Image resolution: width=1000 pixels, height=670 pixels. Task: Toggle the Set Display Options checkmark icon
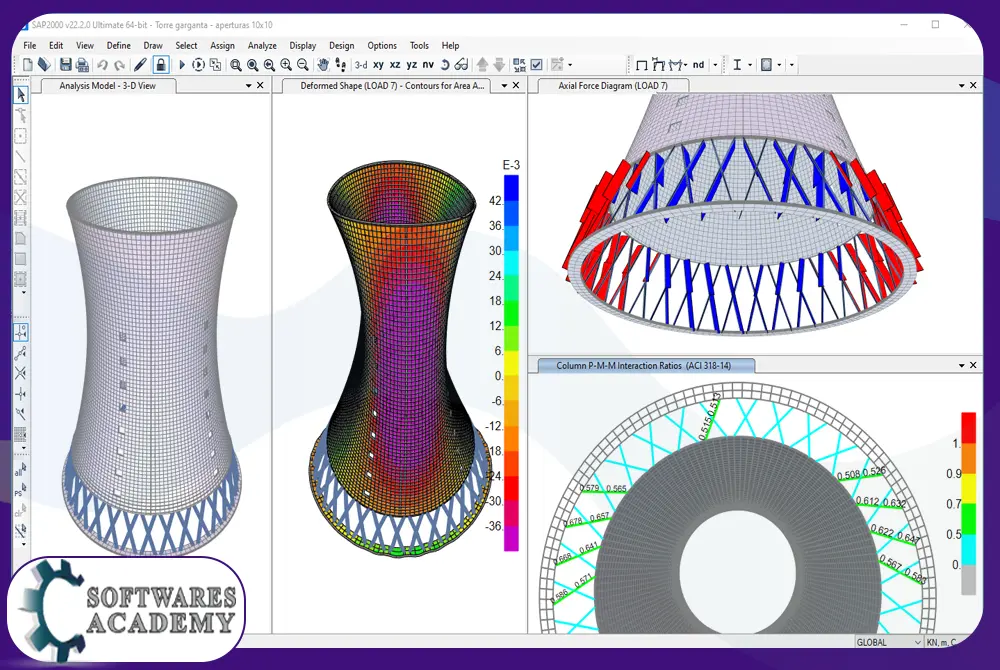(536, 64)
